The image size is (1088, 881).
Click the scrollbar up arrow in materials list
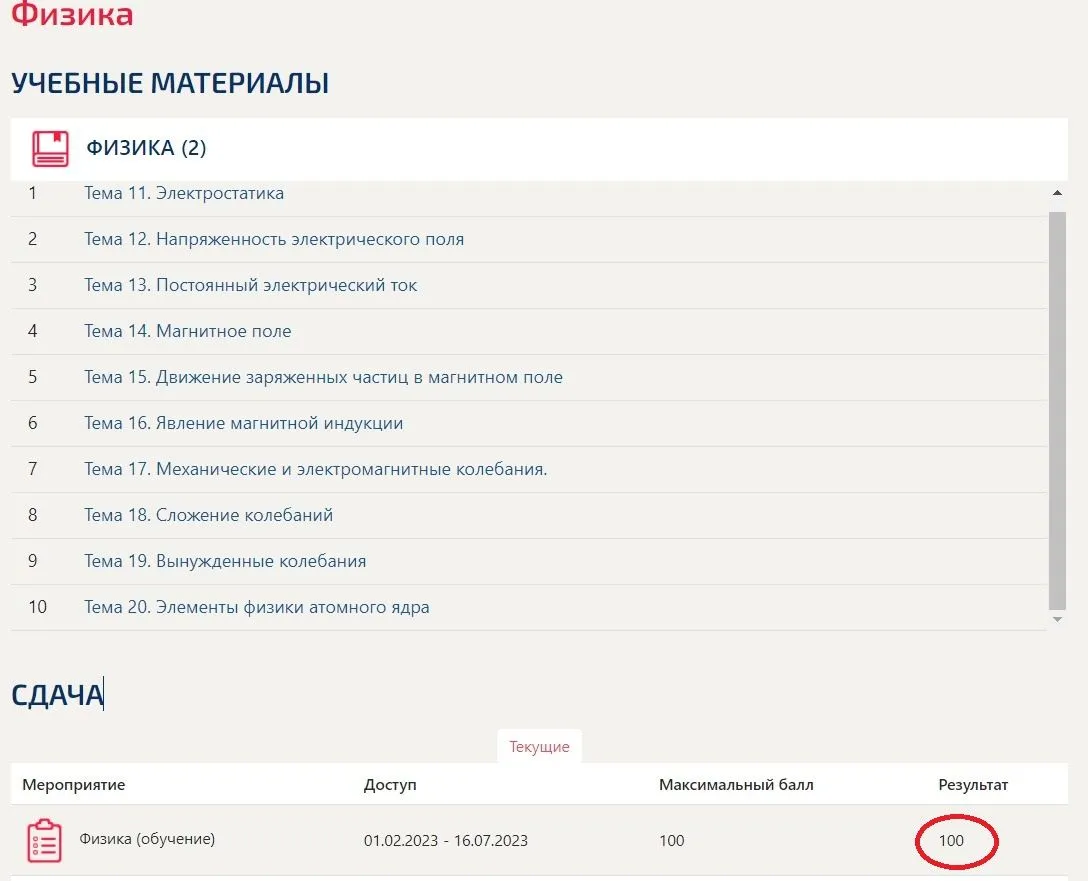[x=1057, y=192]
